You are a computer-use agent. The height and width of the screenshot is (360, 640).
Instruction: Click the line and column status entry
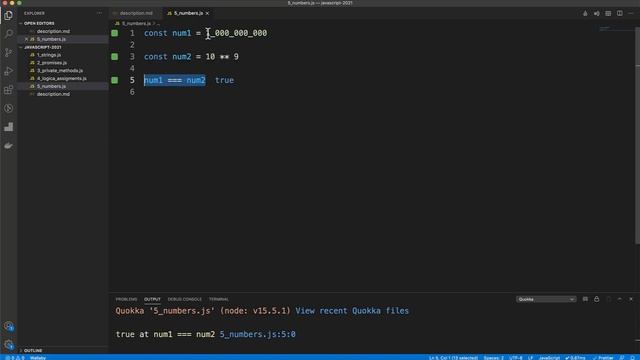tap(453, 358)
